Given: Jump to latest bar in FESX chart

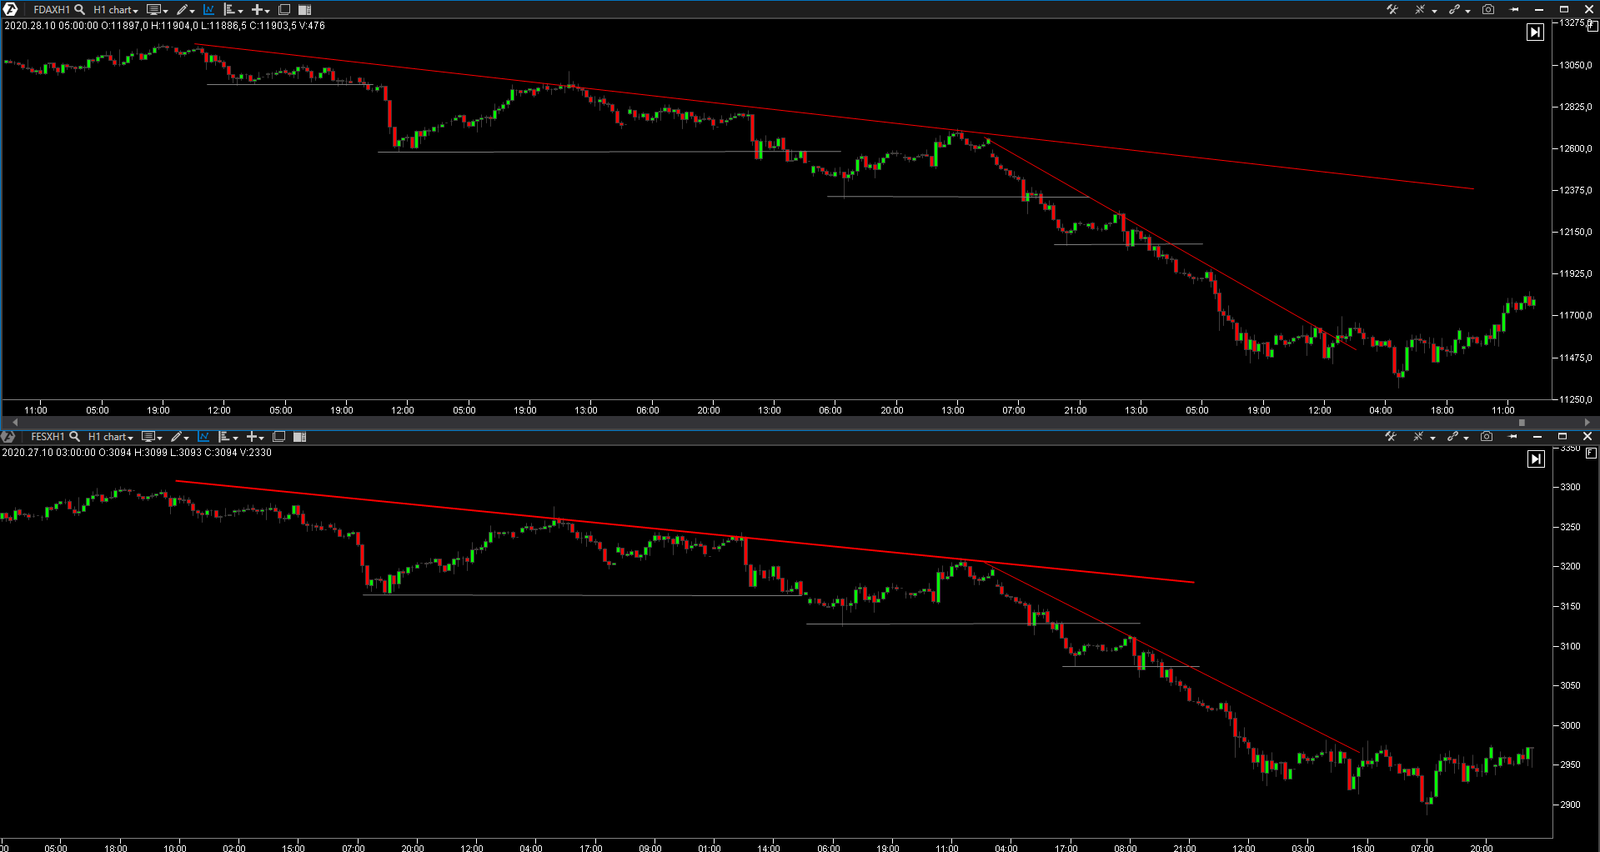Looking at the screenshot, I should 1535,459.
